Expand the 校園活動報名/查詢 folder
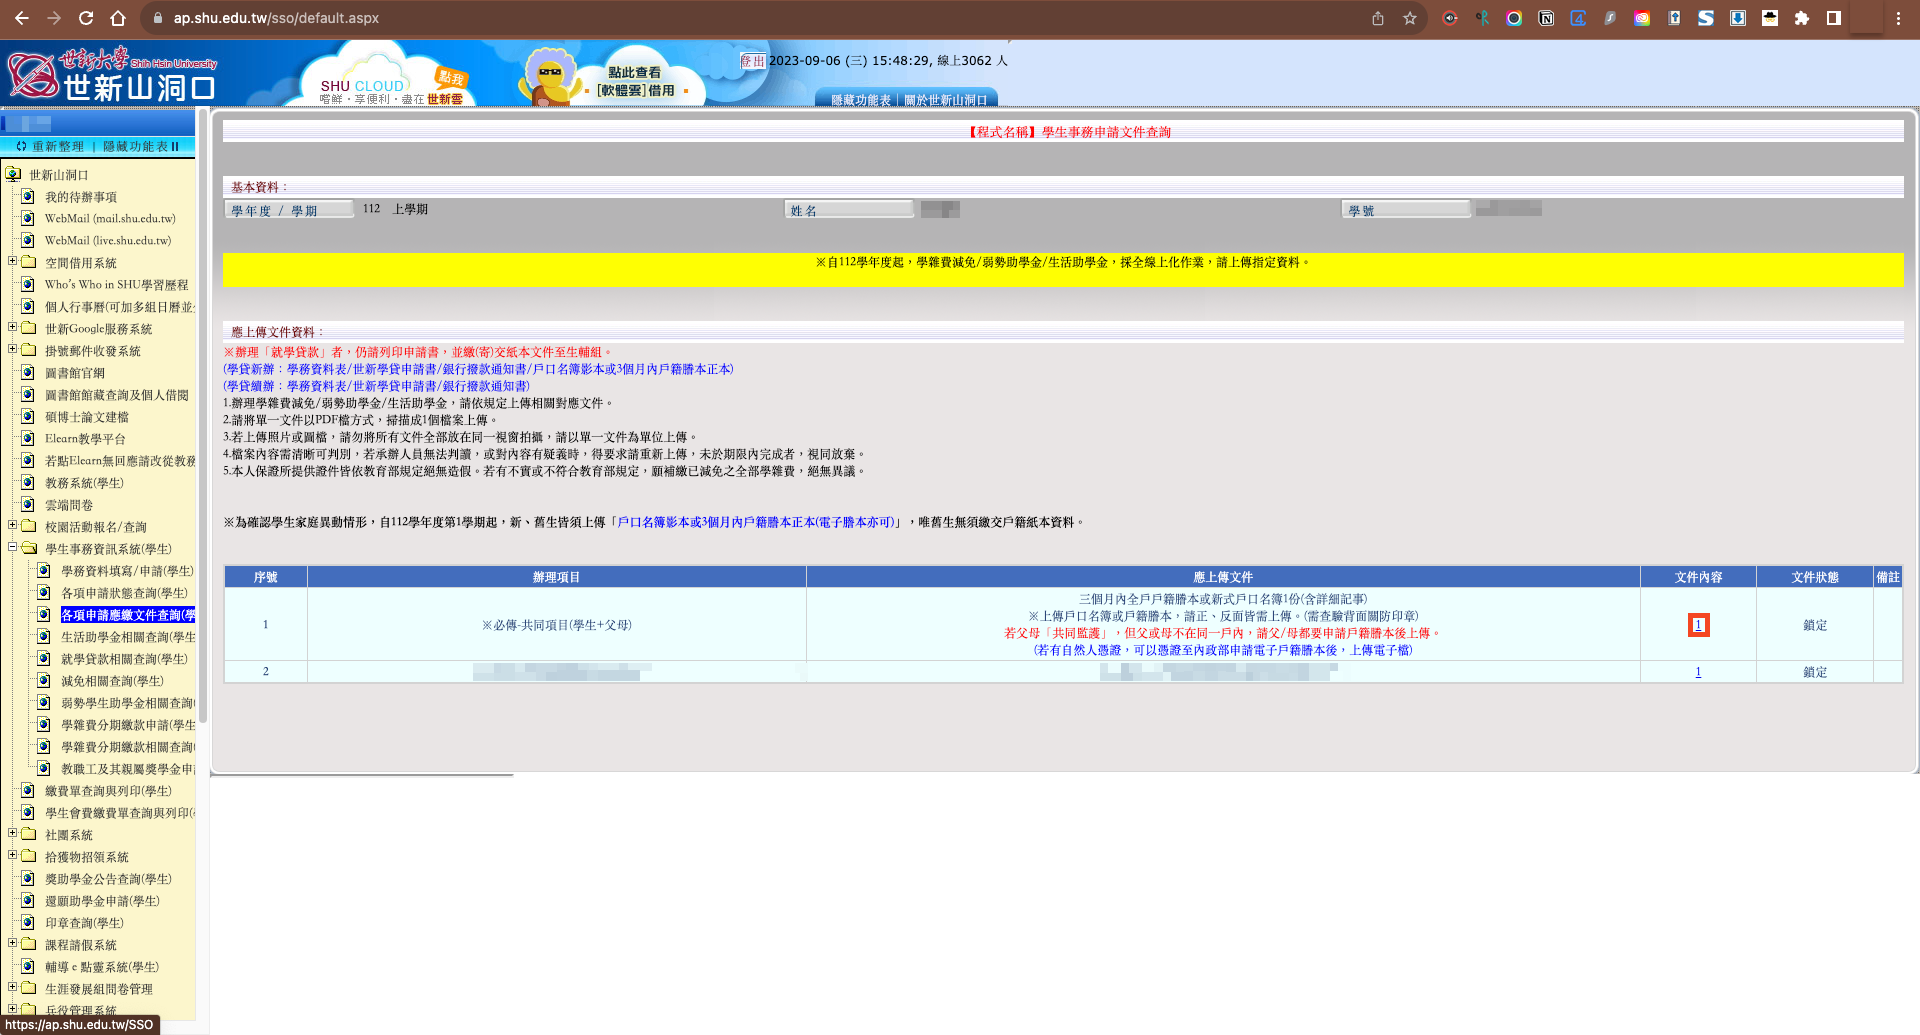This screenshot has height=1035, width=1920. coord(12,525)
